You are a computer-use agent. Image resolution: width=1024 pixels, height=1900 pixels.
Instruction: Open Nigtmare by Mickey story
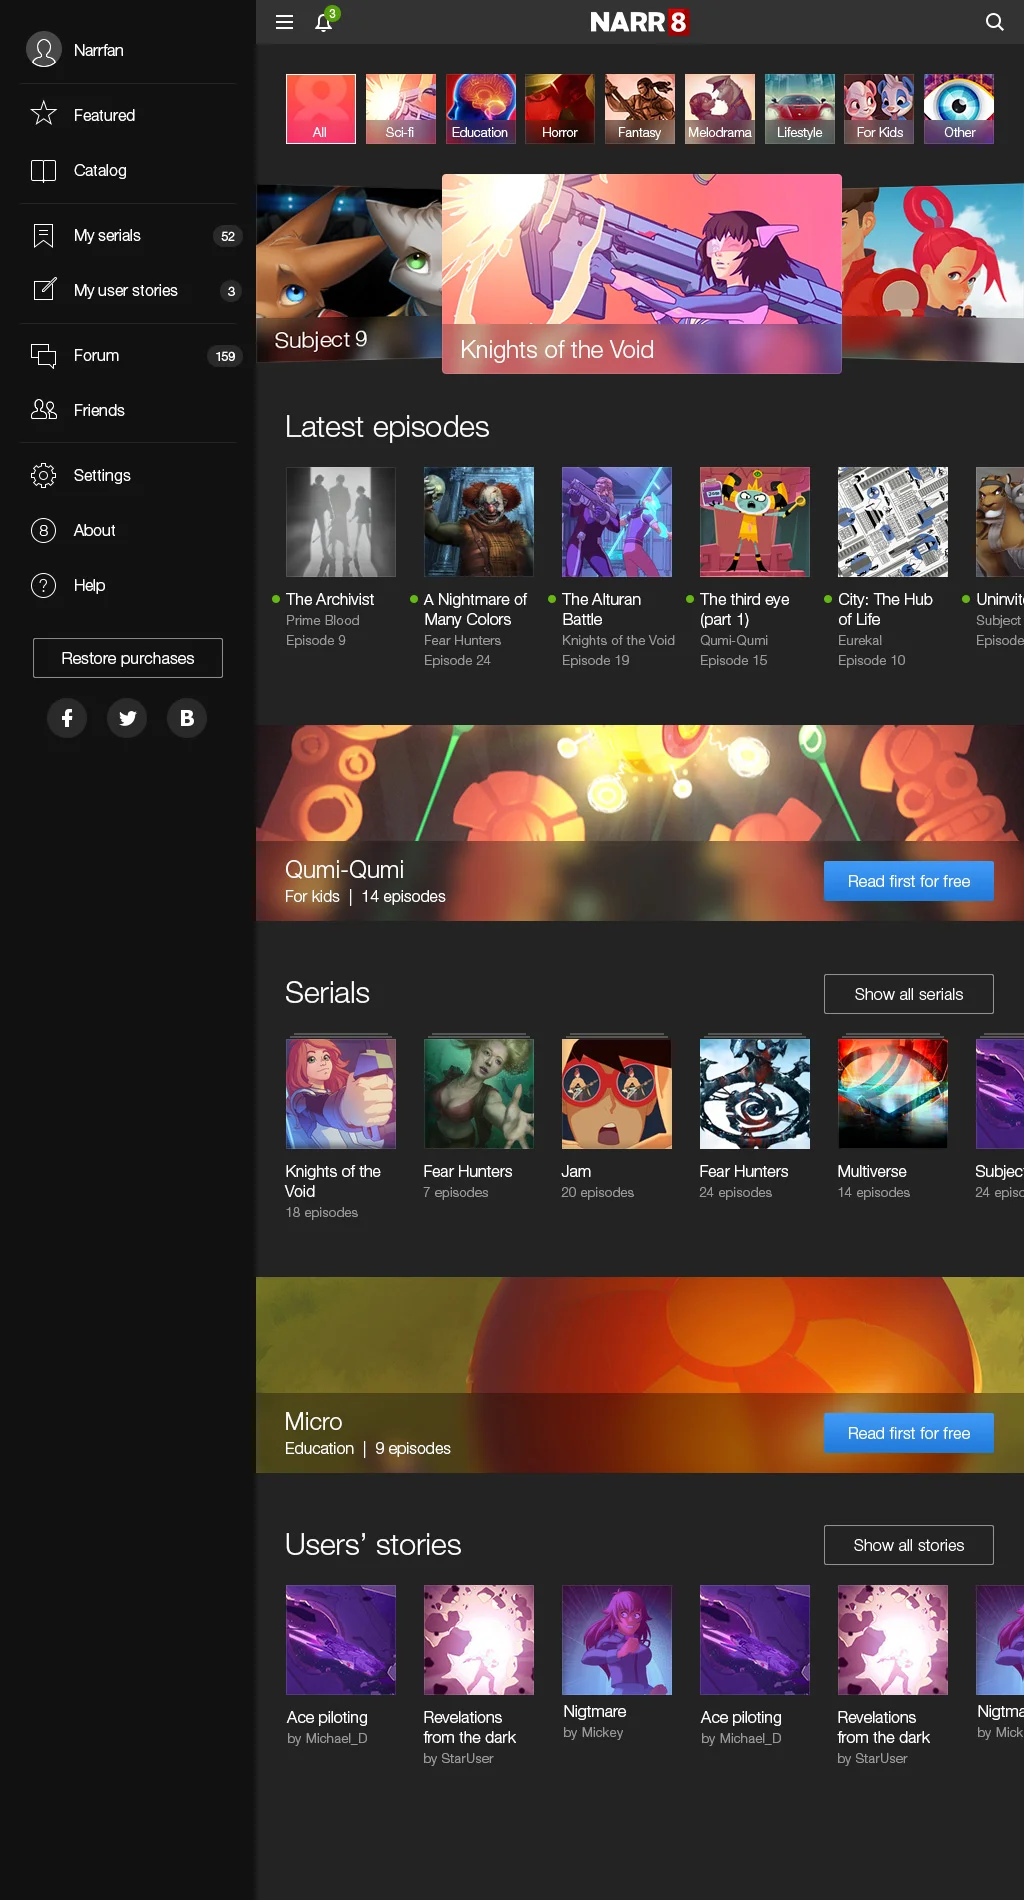[617, 1640]
